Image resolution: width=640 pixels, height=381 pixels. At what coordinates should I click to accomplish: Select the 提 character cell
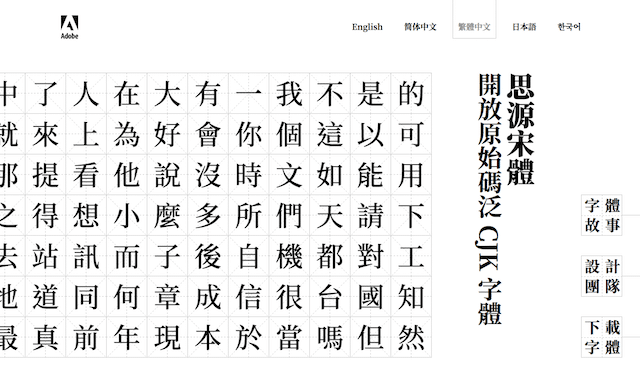pyautogui.click(x=45, y=175)
